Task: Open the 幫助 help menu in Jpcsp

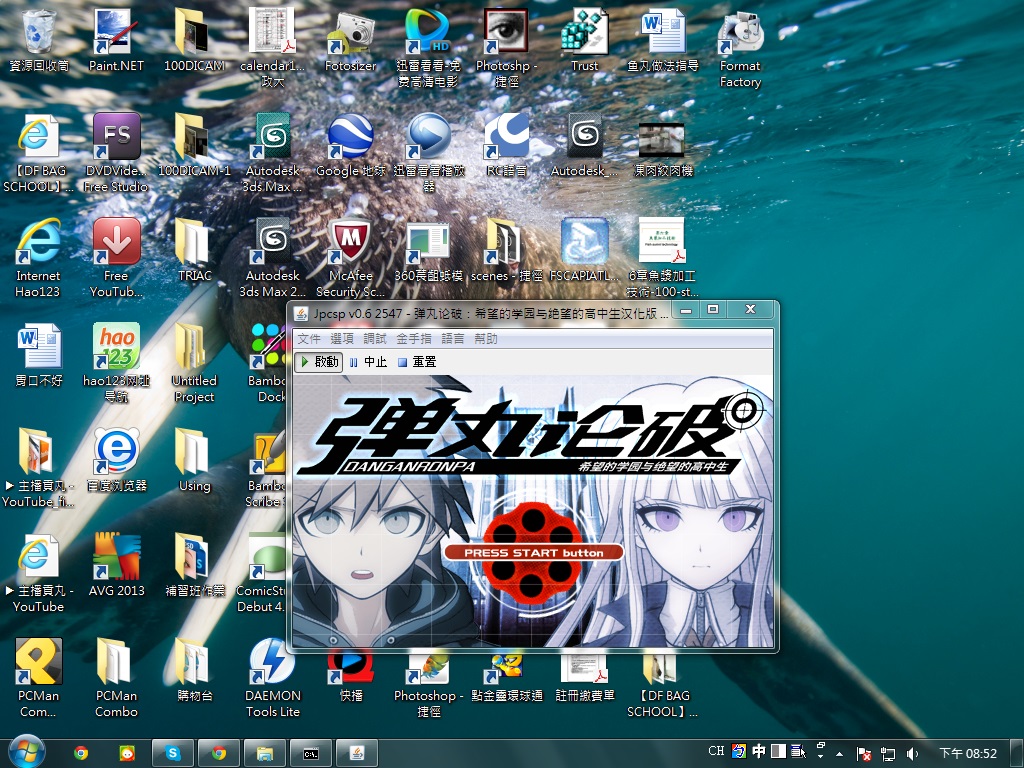Action: (x=486, y=338)
